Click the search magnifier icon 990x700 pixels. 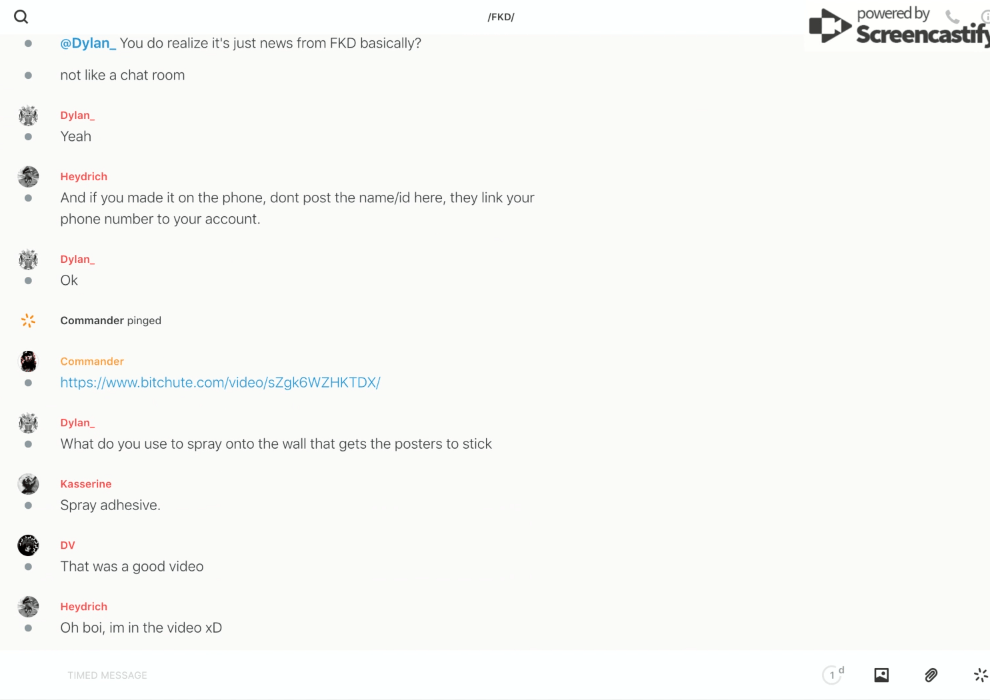[x=21, y=17]
